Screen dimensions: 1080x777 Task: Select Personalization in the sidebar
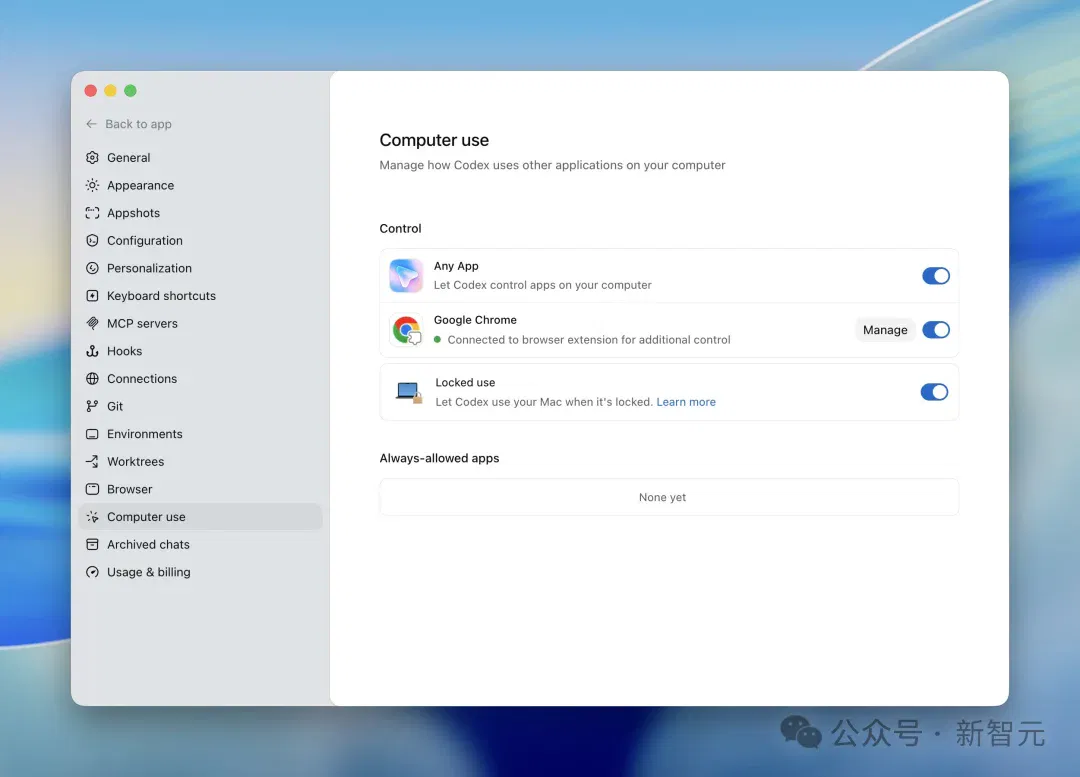pos(200,268)
